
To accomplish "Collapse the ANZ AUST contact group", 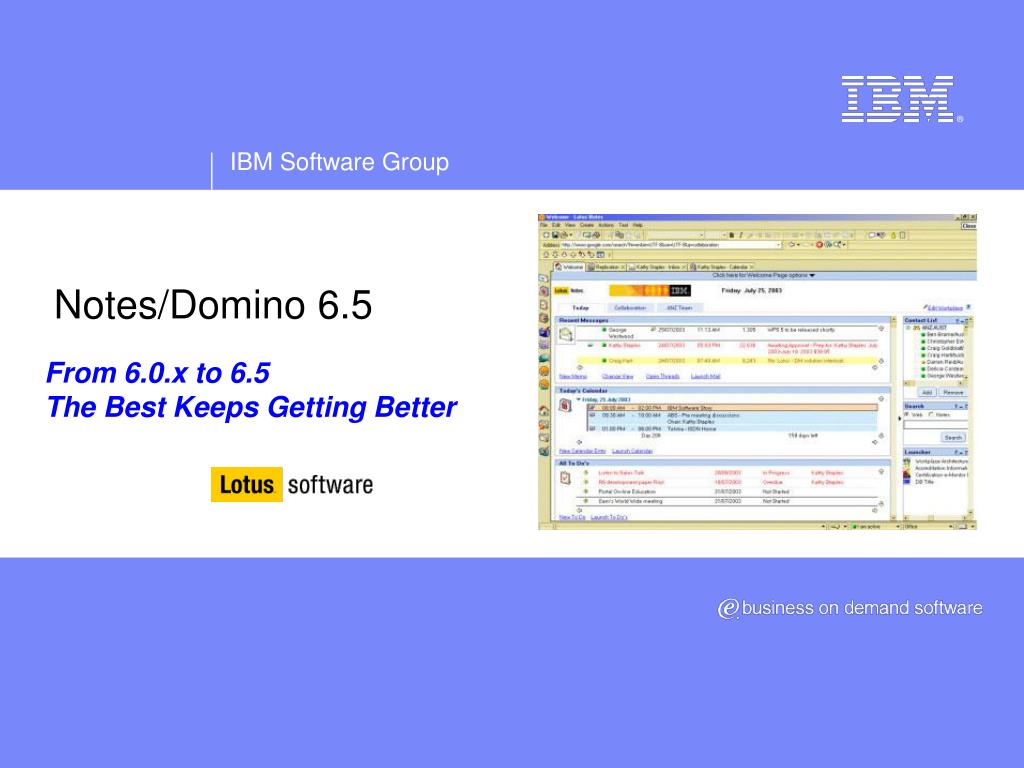I will coord(908,328).
